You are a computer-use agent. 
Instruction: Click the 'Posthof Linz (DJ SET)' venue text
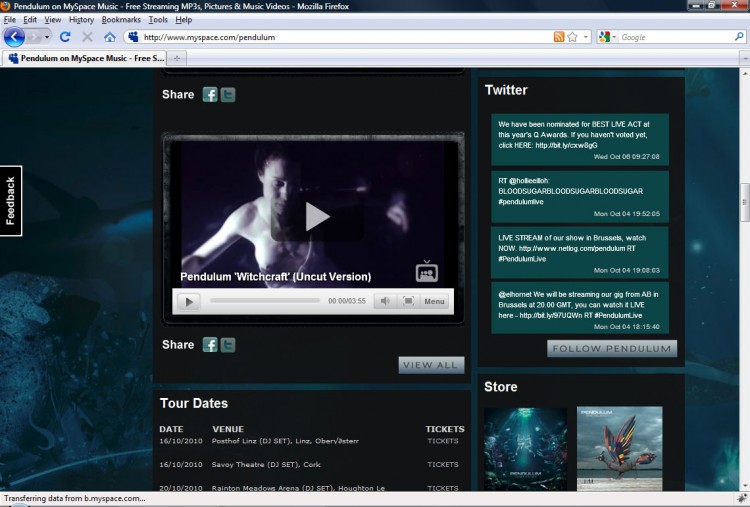coord(251,441)
